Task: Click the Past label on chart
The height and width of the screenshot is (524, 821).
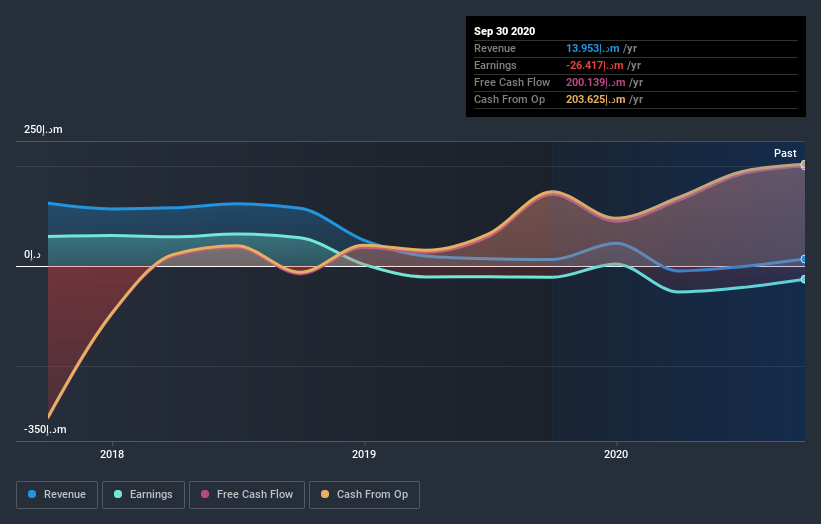Action: [x=785, y=153]
